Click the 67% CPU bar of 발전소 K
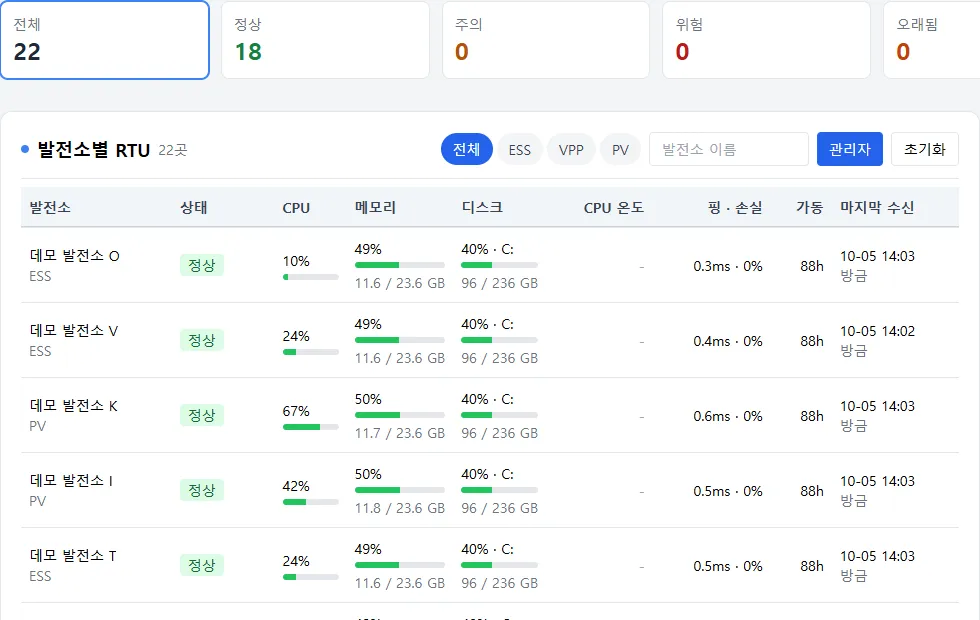The image size is (980, 620). pyautogui.click(x=311, y=427)
